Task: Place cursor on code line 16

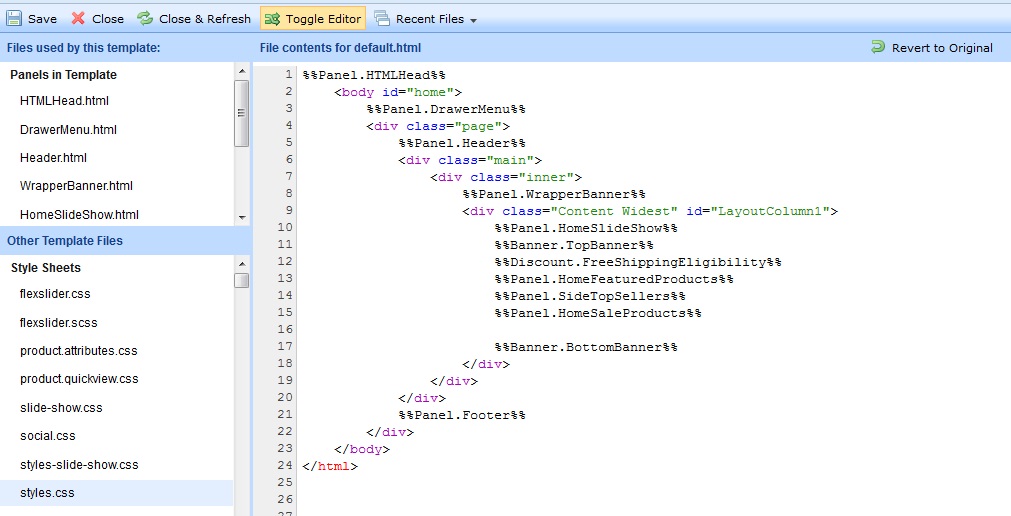Action: [x=500, y=330]
